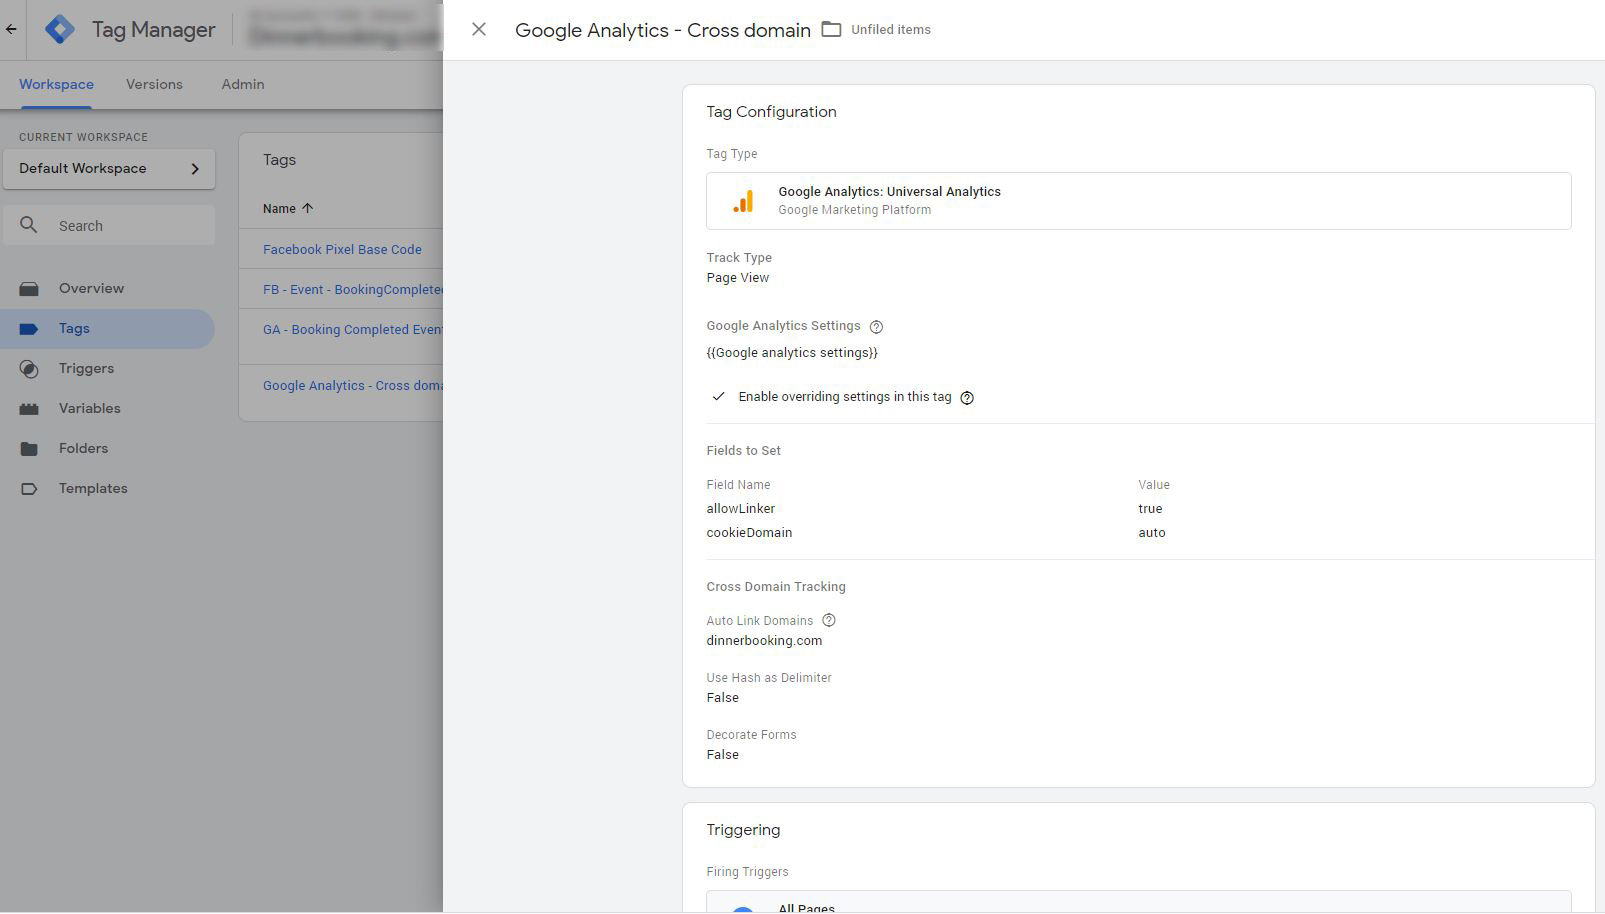
Task: Click the Page View track type
Action: coord(738,278)
